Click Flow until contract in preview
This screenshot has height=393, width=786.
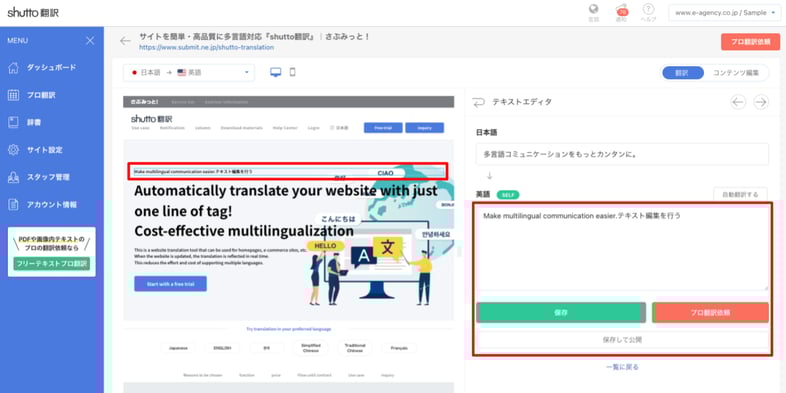pos(314,375)
